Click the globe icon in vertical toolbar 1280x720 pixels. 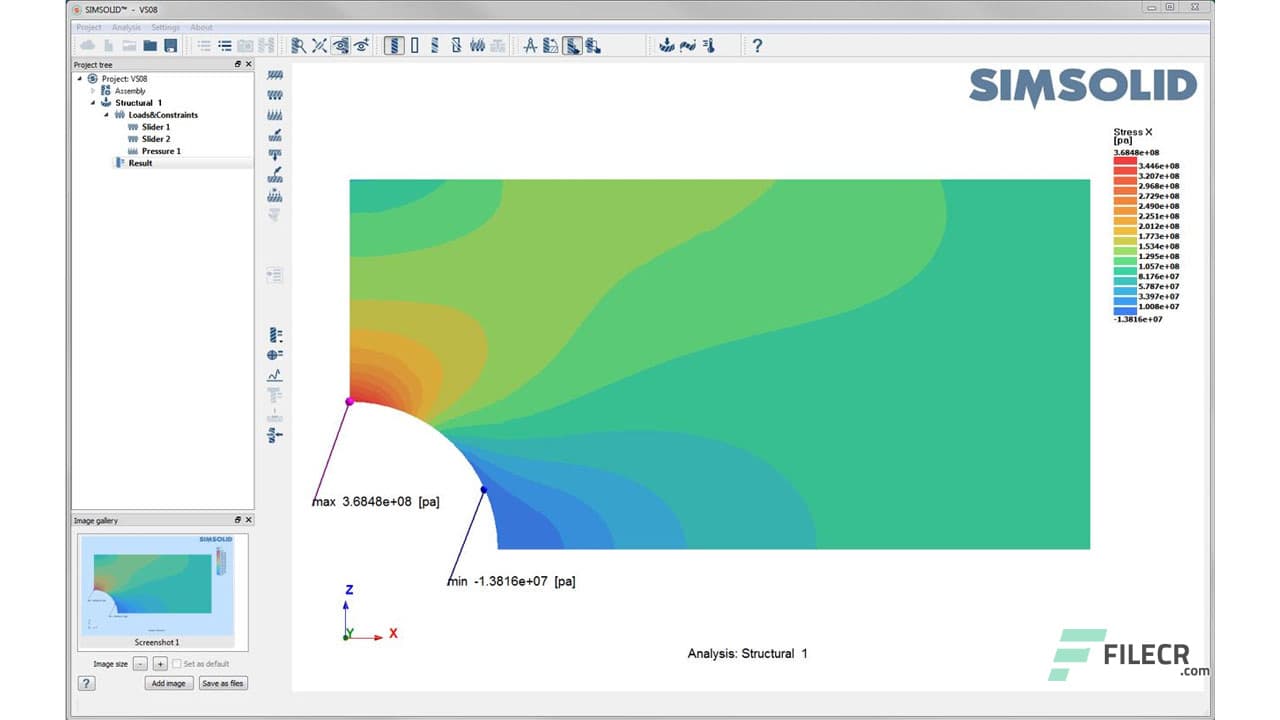click(x=275, y=355)
